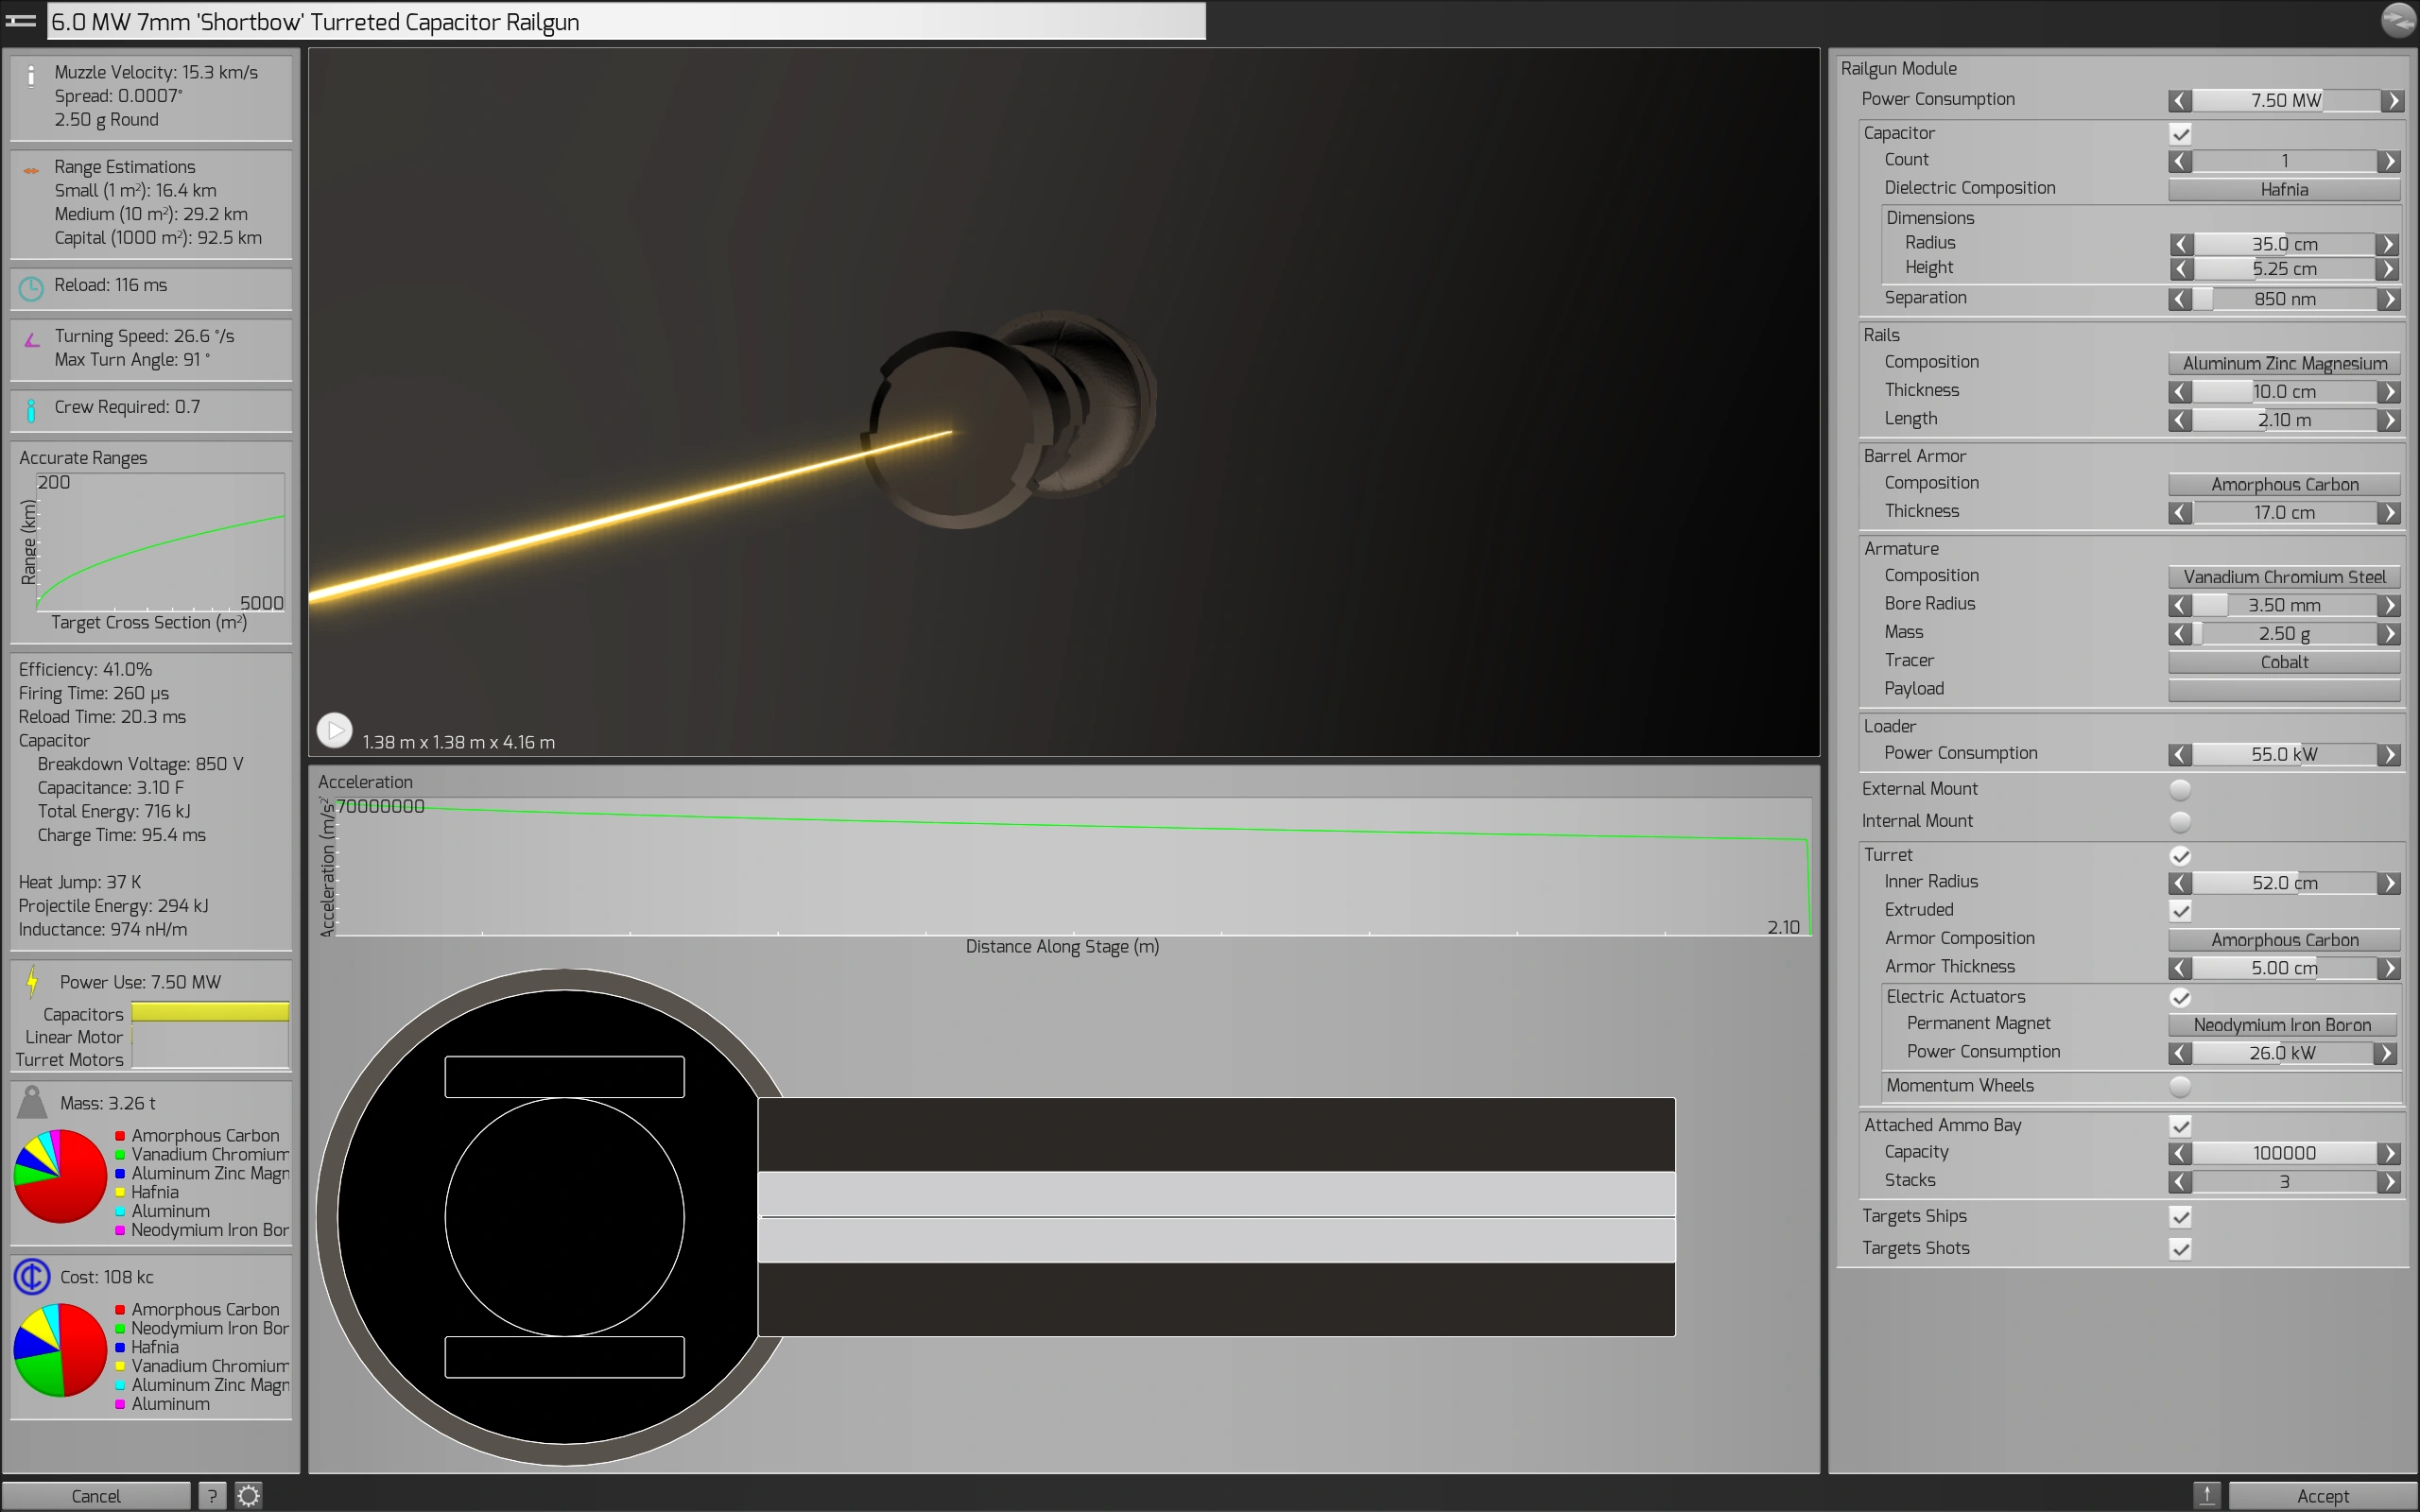The width and height of the screenshot is (2420, 1512).
Task: Click the round icon in top-right corner
Action: tap(2397, 20)
